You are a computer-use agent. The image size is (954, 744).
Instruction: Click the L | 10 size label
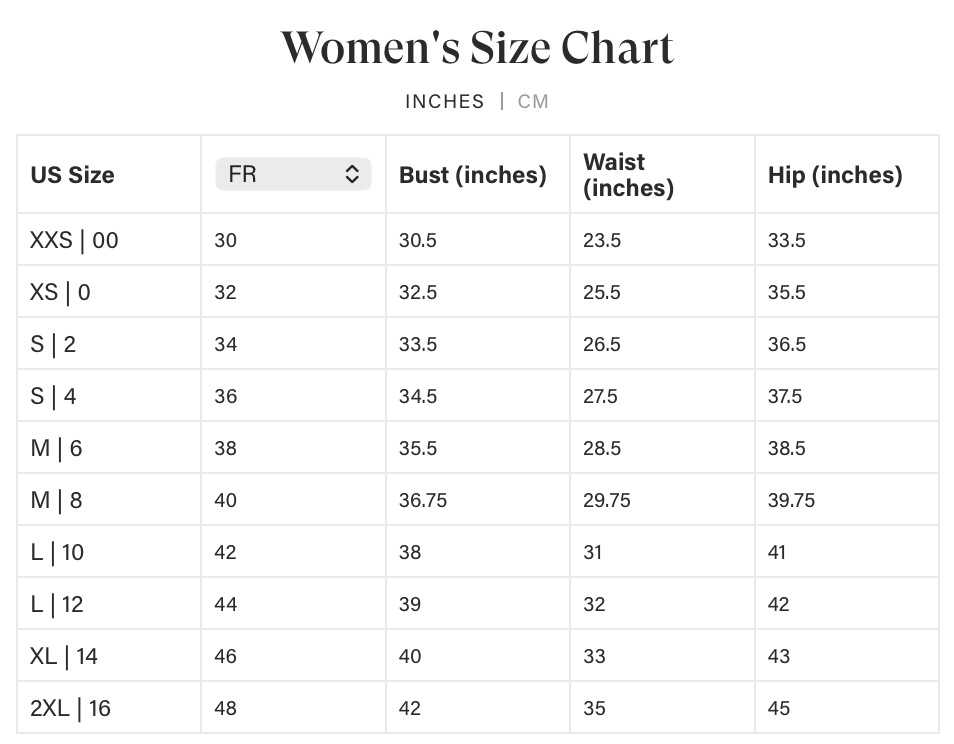[57, 552]
